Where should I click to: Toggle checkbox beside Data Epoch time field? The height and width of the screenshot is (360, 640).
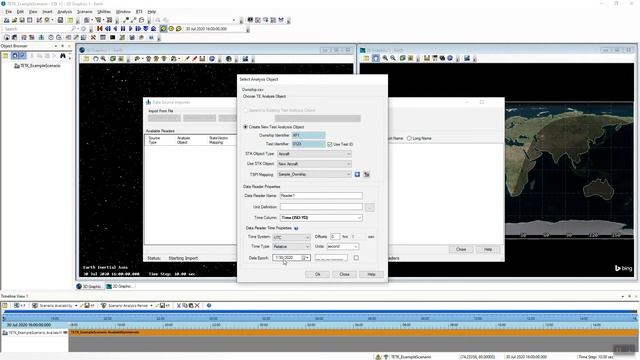tap(356, 258)
